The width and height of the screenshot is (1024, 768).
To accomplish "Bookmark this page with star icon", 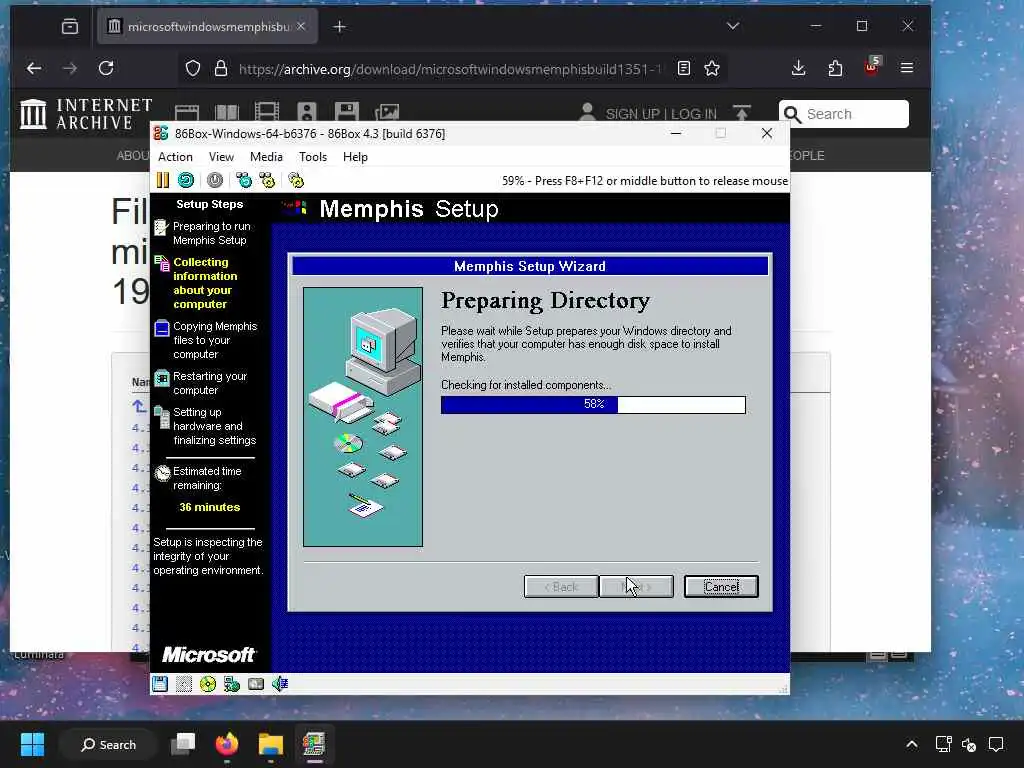I will (712, 69).
